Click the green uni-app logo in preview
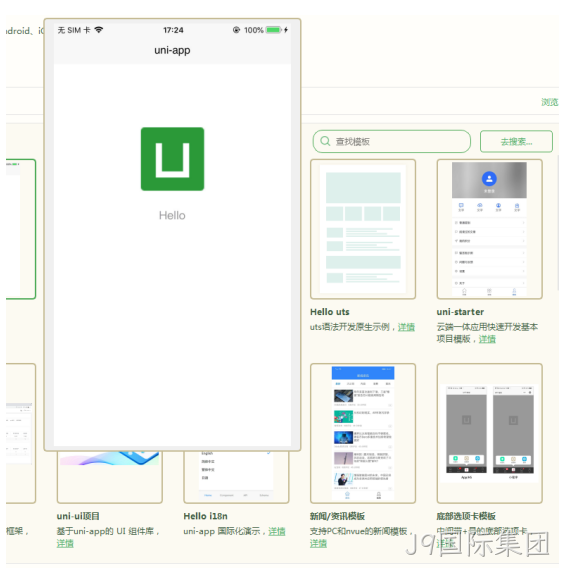 (172, 159)
